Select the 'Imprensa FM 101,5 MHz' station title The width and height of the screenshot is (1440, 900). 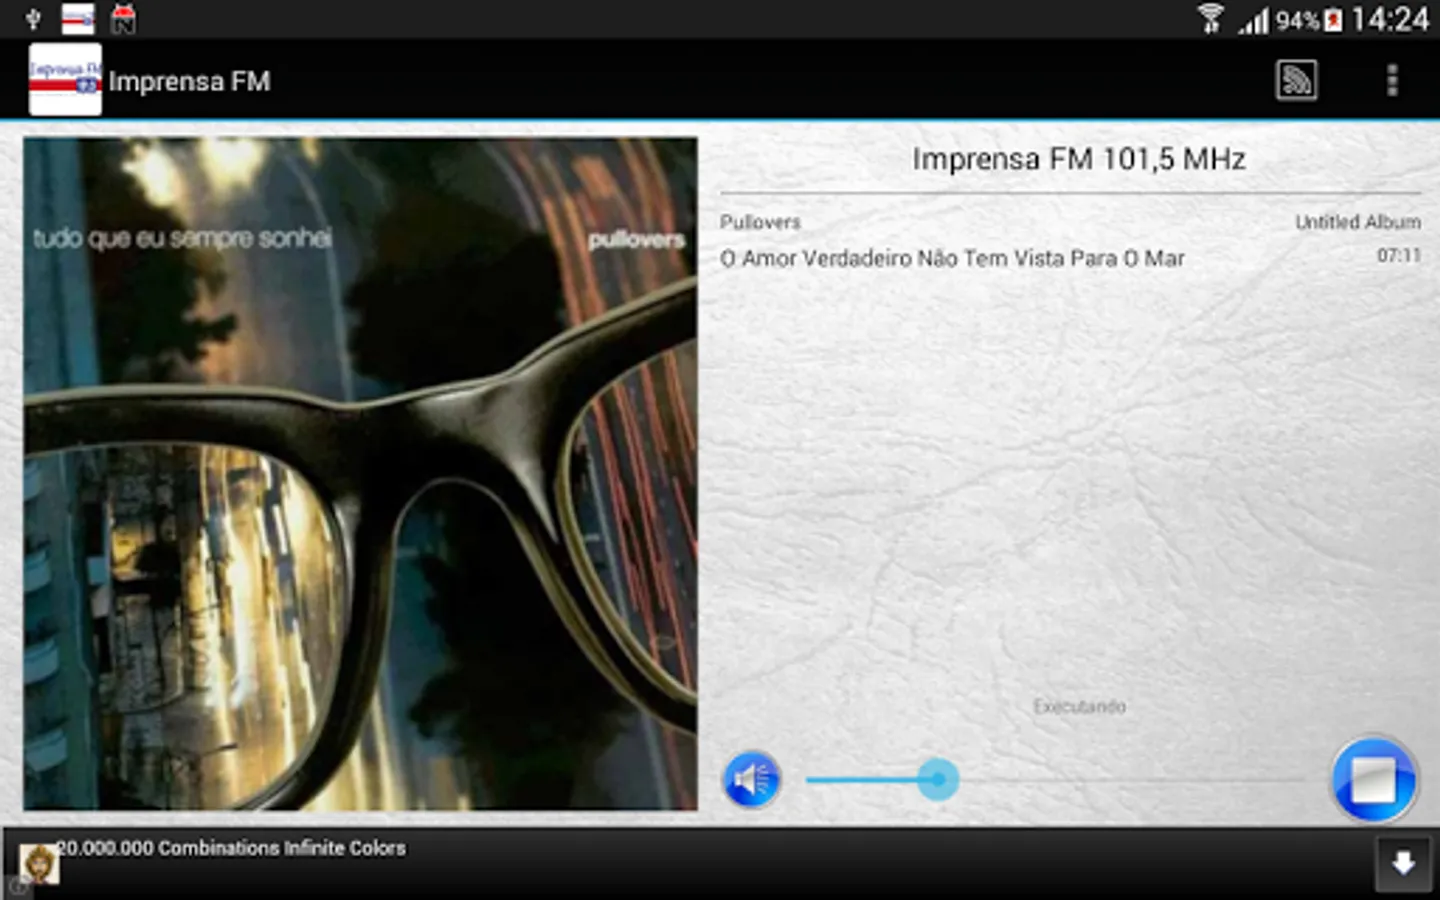click(x=1079, y=159)
